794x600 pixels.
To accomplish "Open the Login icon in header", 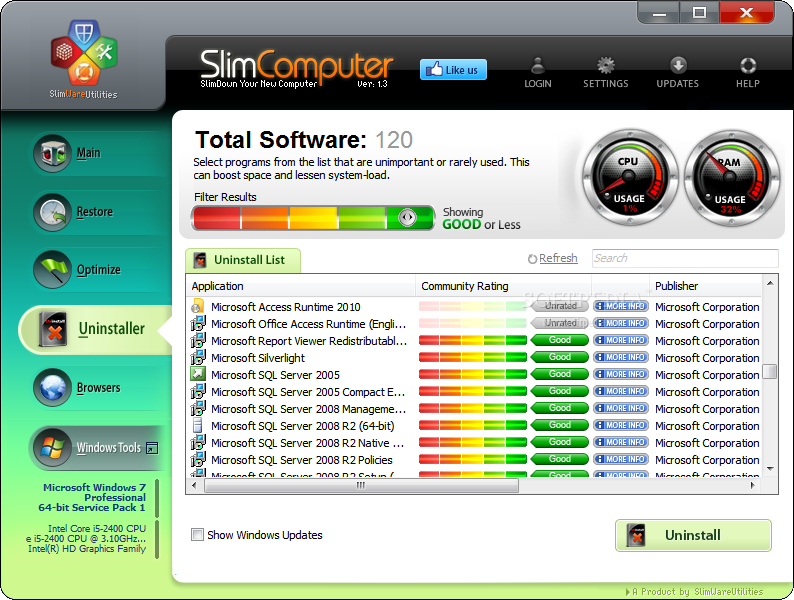I will [x=538, y=73].
